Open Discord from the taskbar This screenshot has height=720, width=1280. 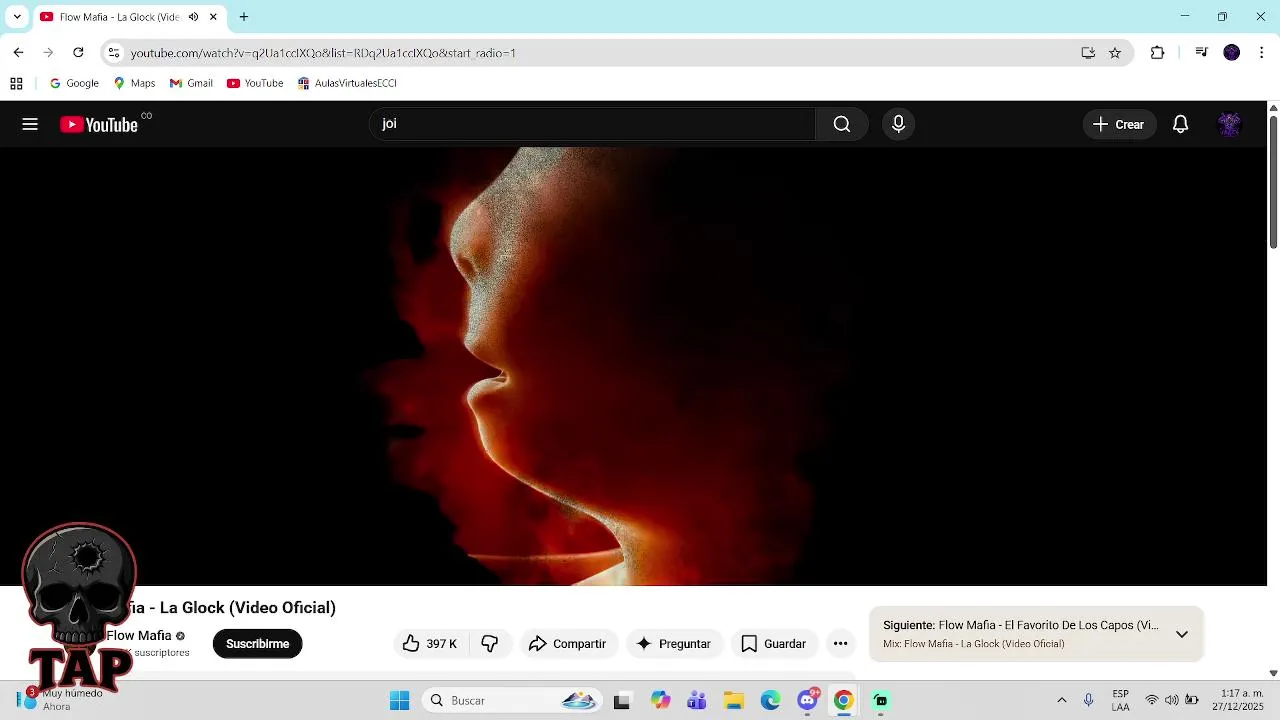click(807, 701)
